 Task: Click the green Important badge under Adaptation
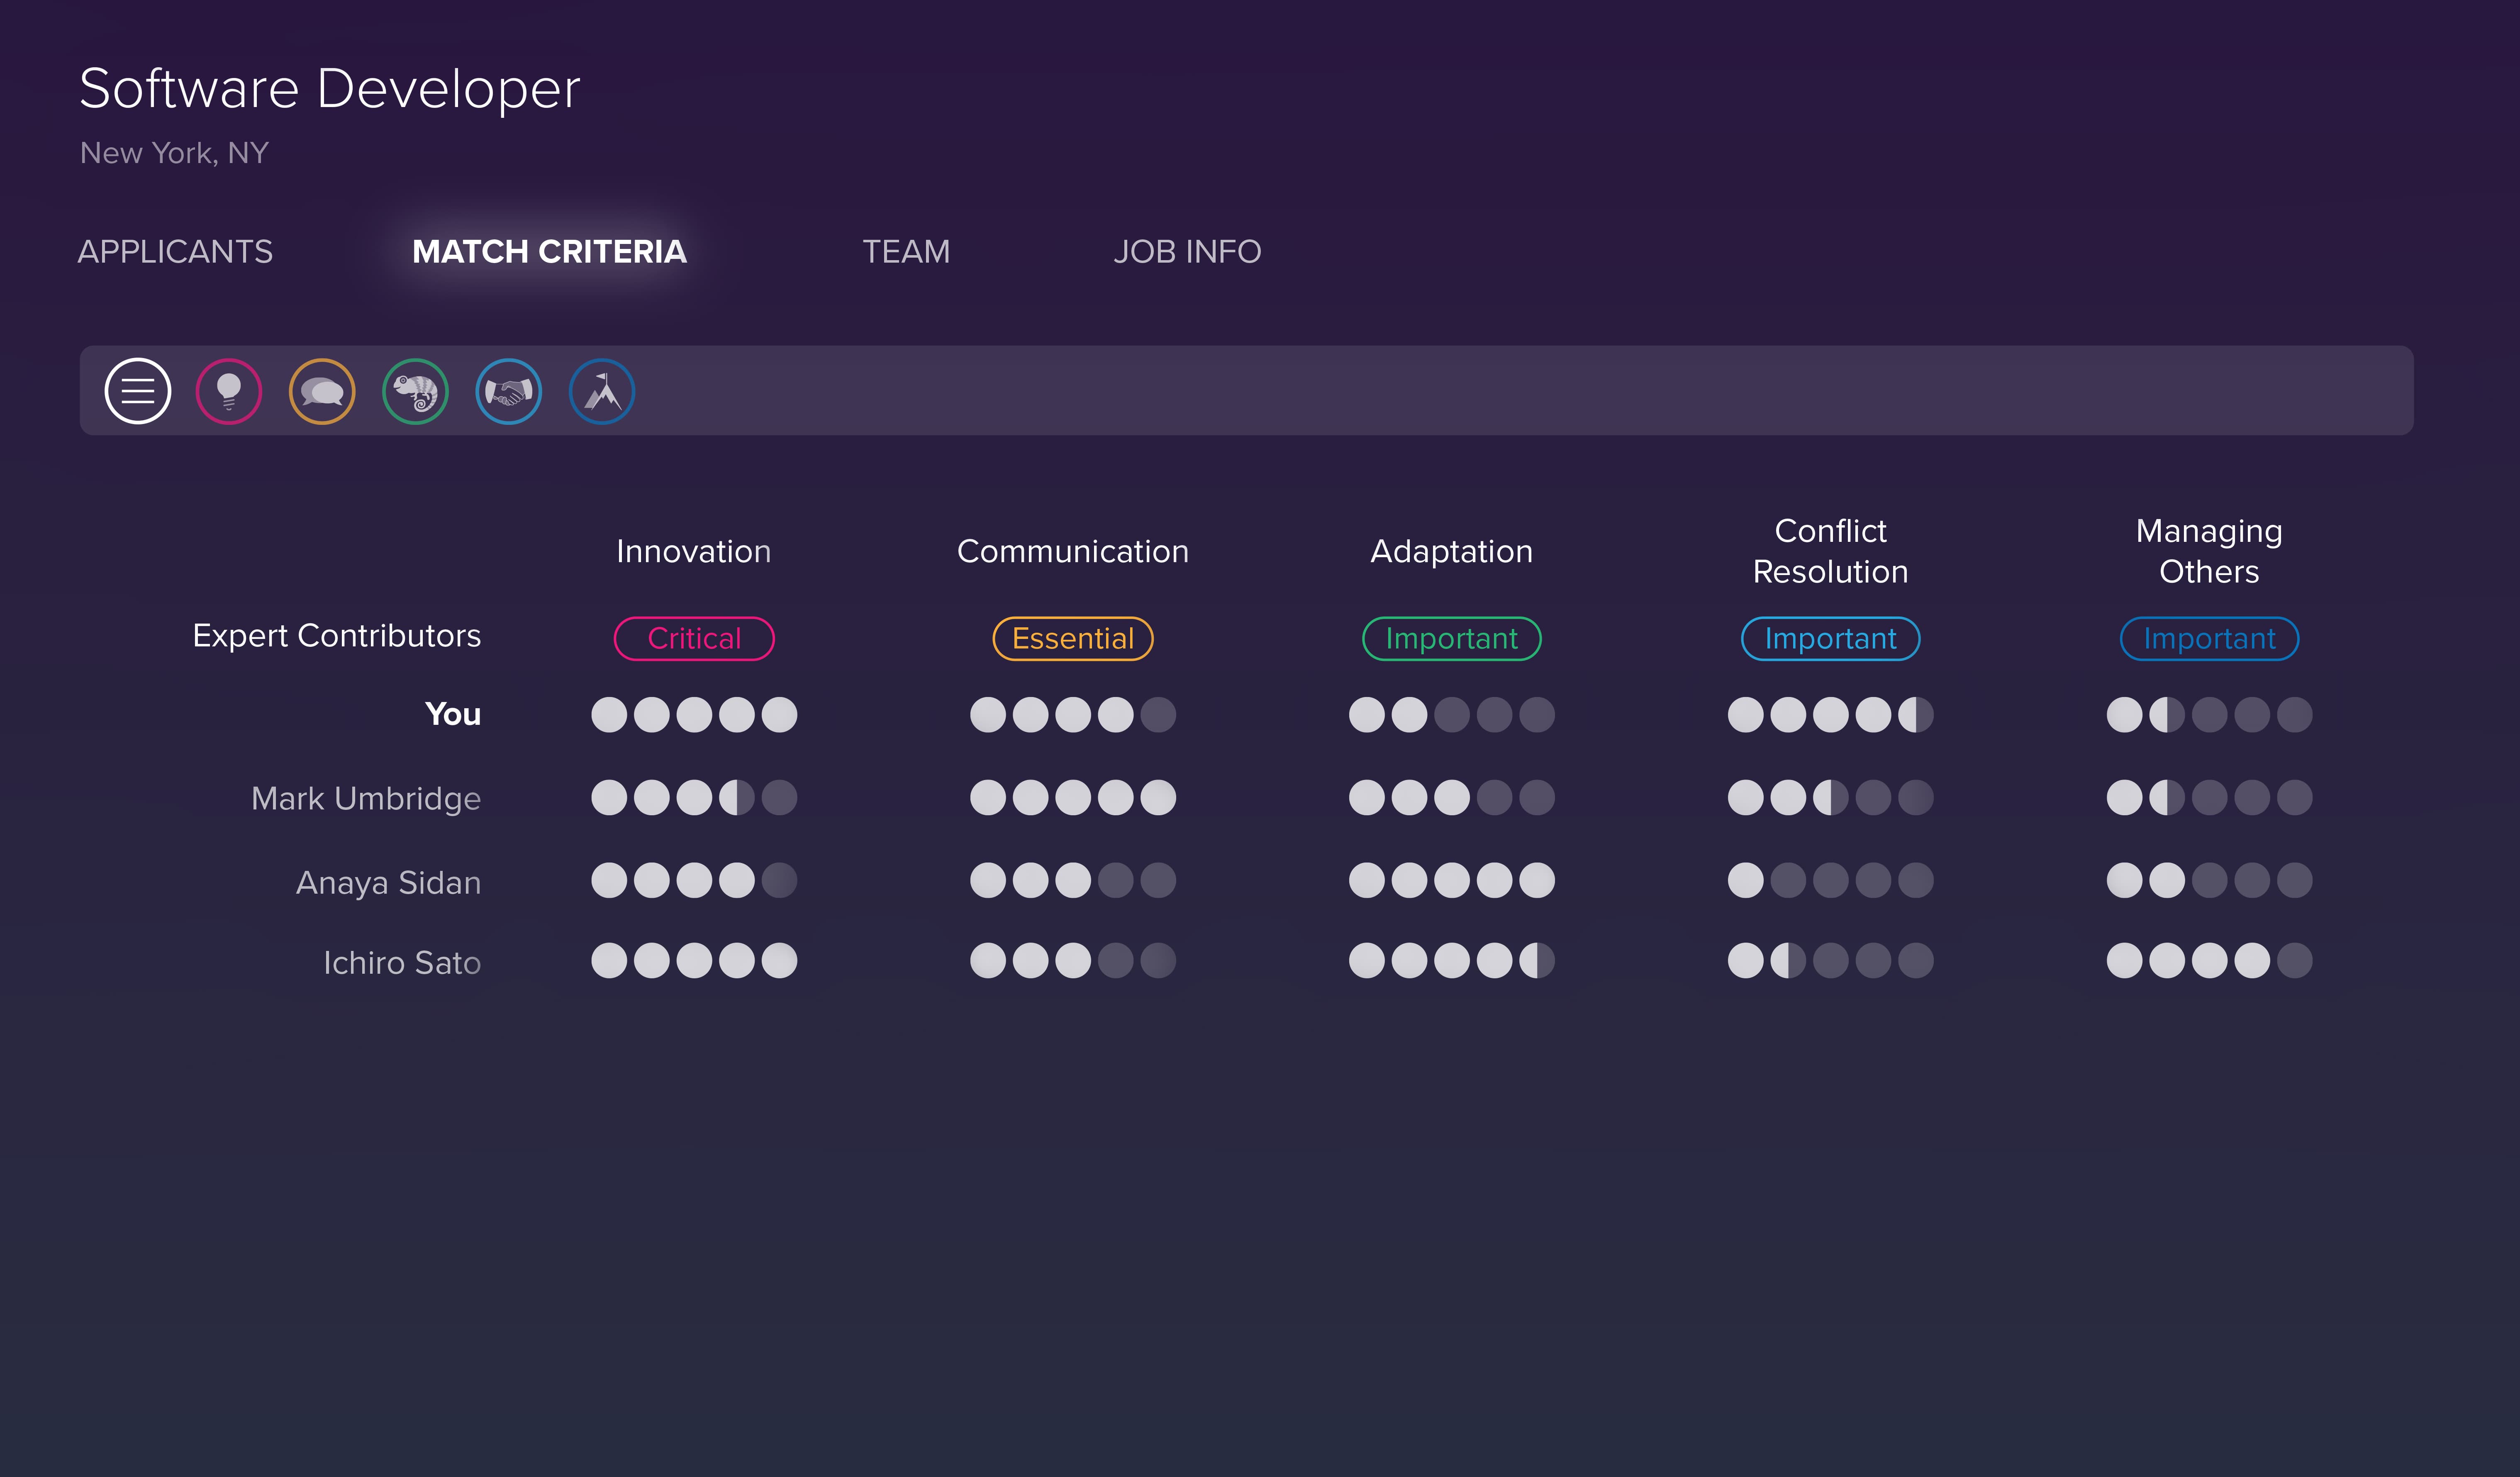coord(1451,638)
